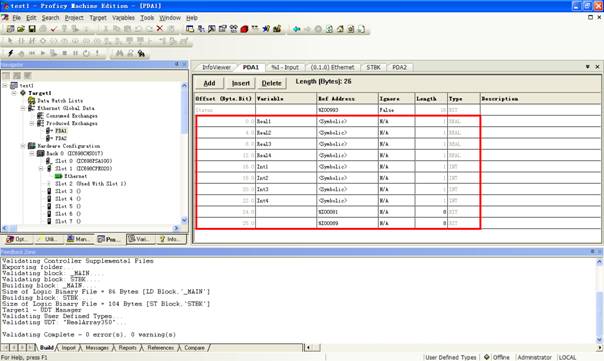
Task: Click the Int4 variable cell
Action: pos(286,201)
